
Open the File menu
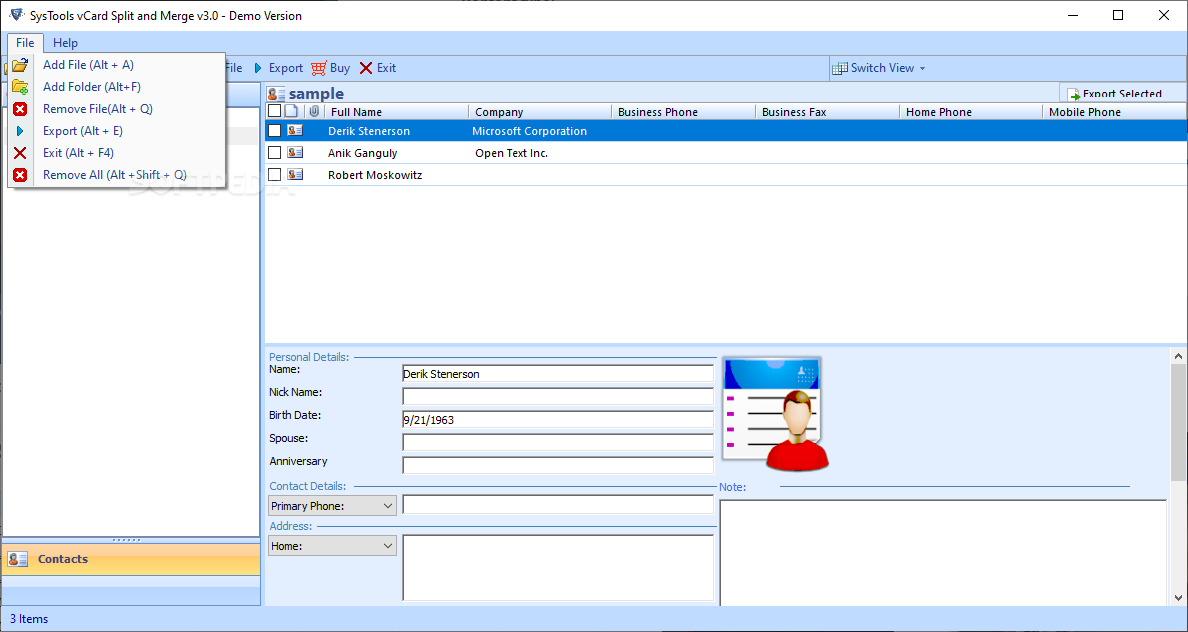click(x=25, y=42)
